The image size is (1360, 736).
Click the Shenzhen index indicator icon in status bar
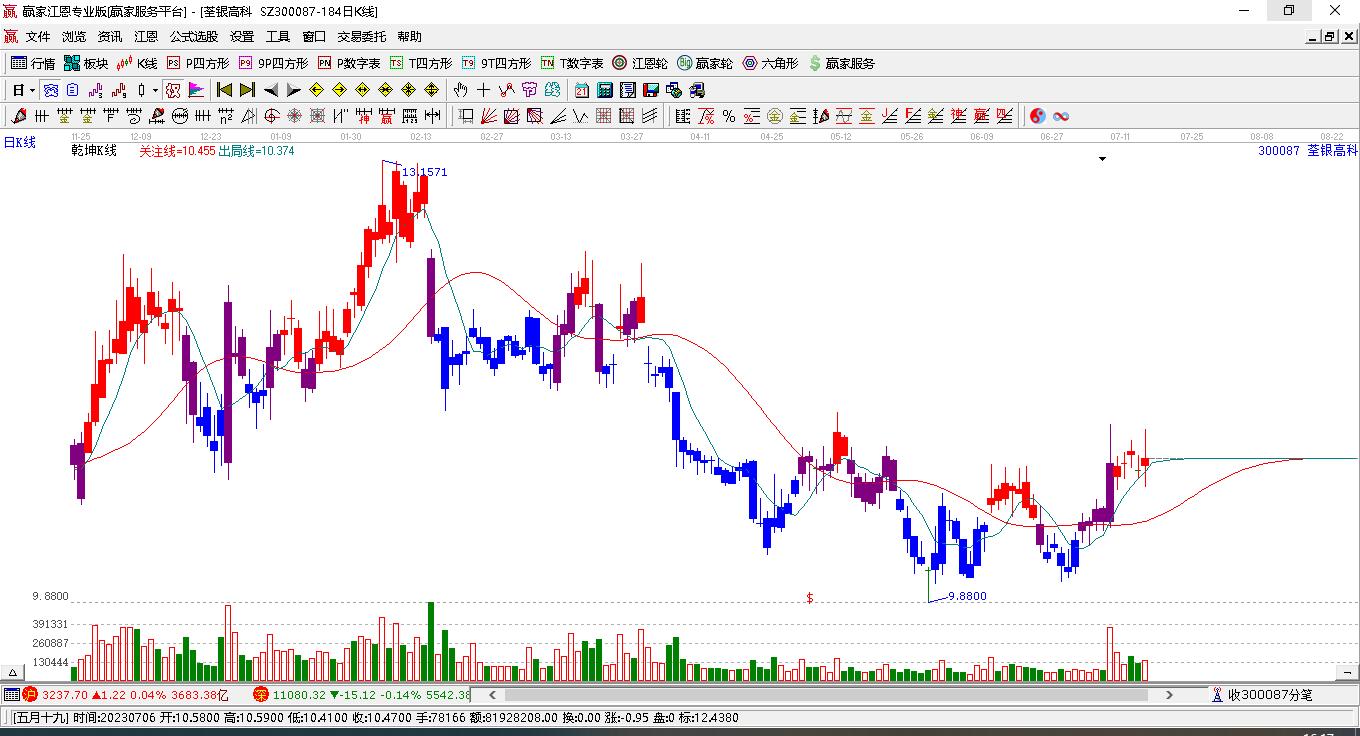point(261,694)
